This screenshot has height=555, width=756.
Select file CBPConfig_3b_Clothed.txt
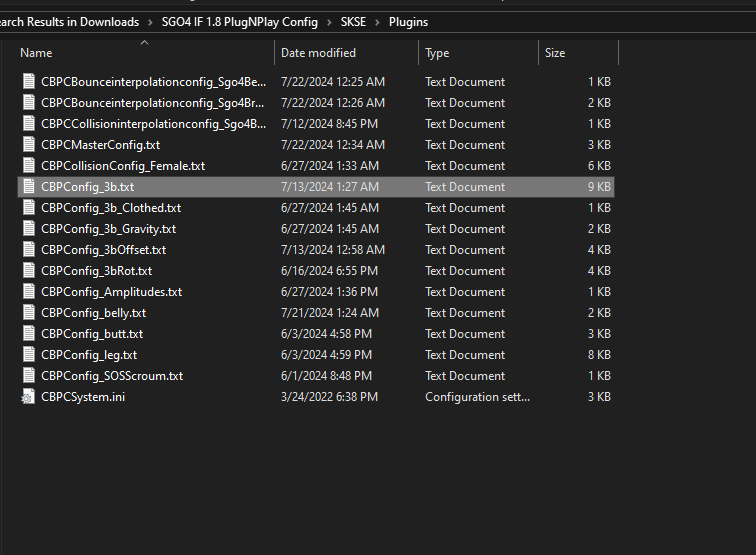tap(111, 208)
